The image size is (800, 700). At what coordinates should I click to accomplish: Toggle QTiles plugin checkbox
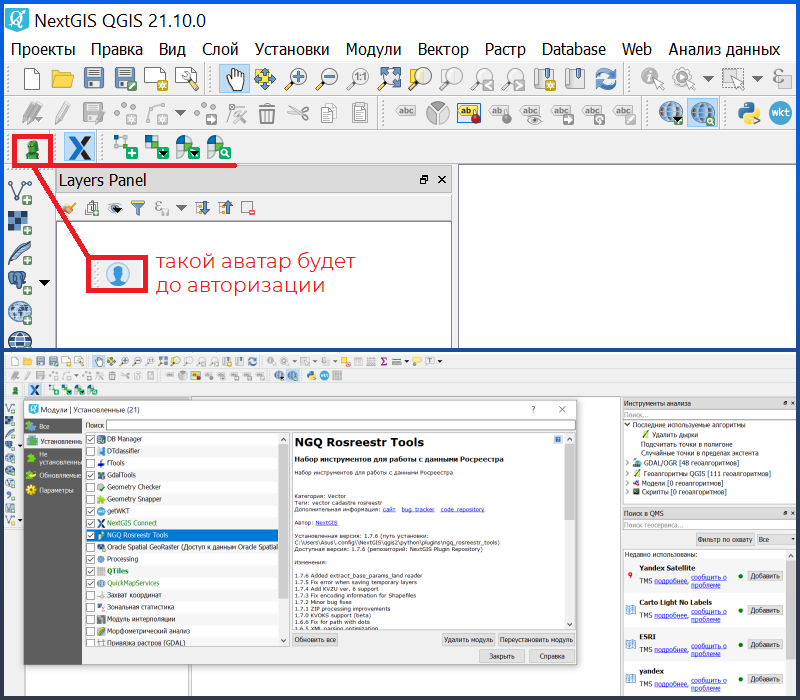91,571
